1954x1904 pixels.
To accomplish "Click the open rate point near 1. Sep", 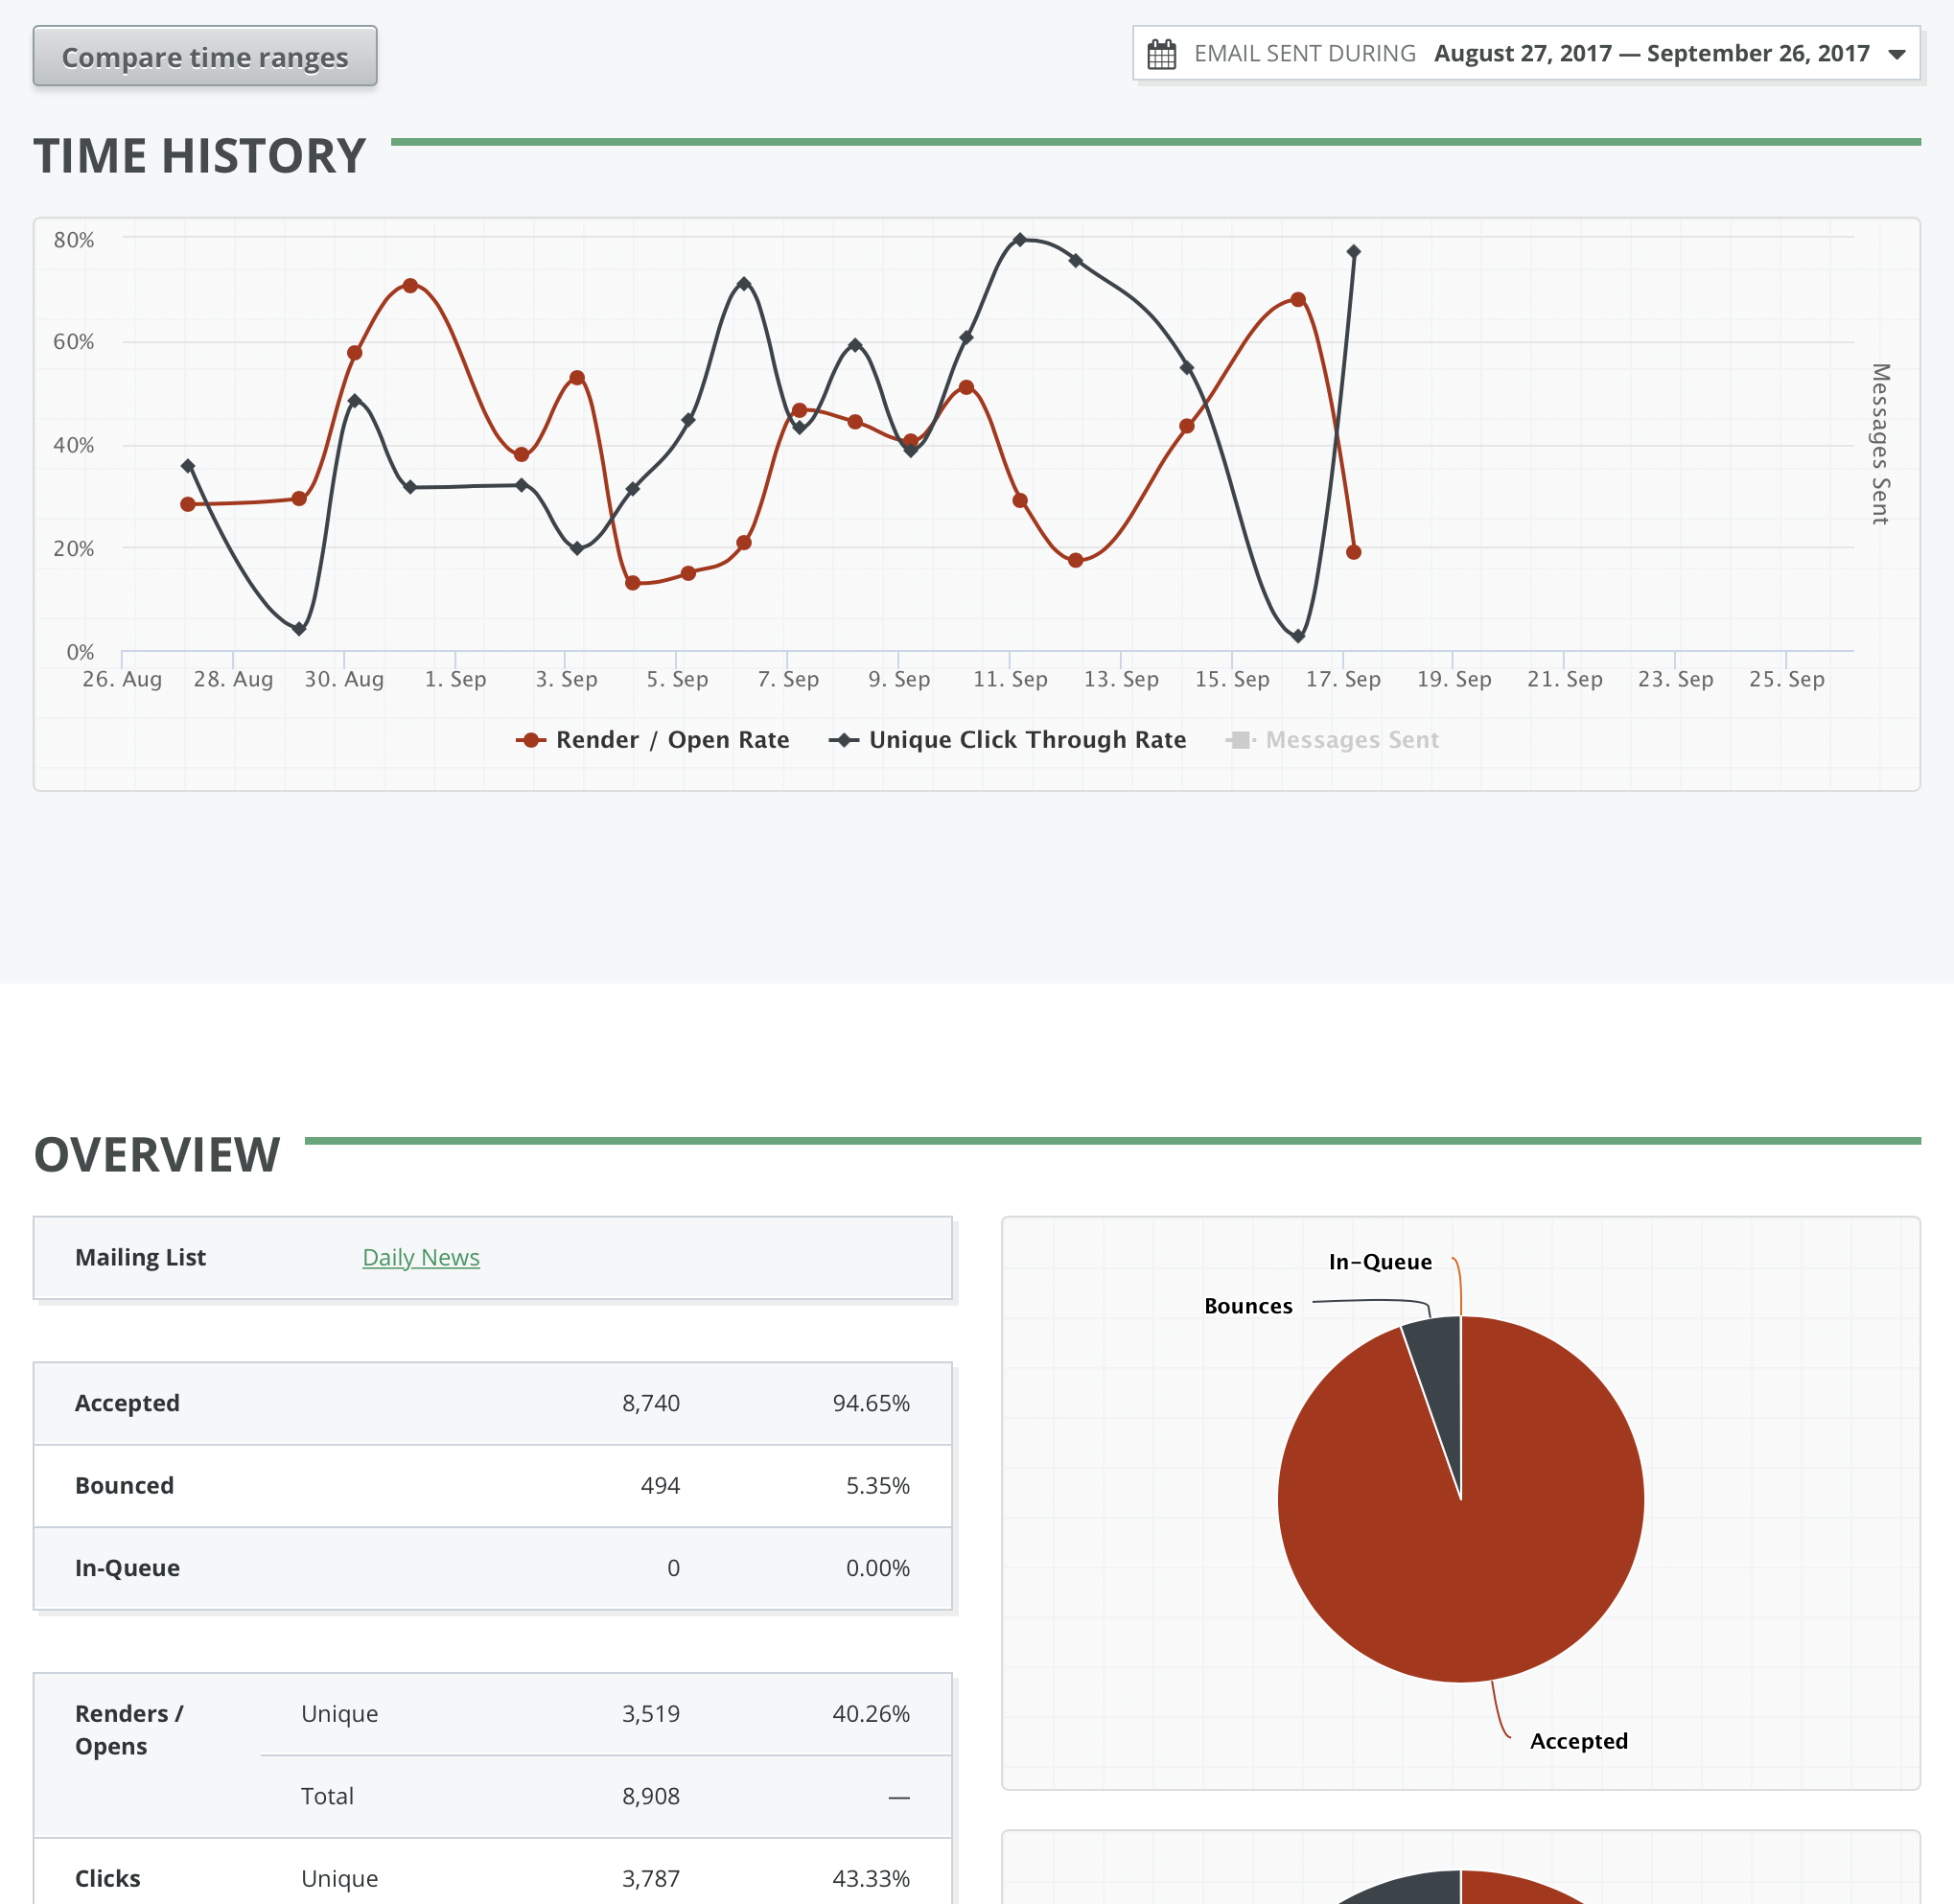I will [x=410, y=286].
